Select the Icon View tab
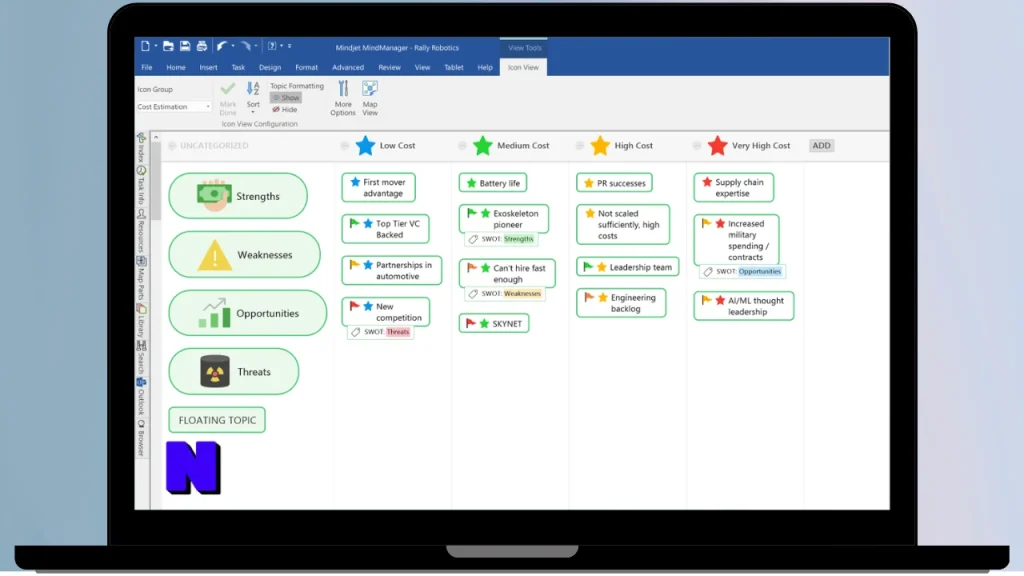 click(x=523, y=67)
